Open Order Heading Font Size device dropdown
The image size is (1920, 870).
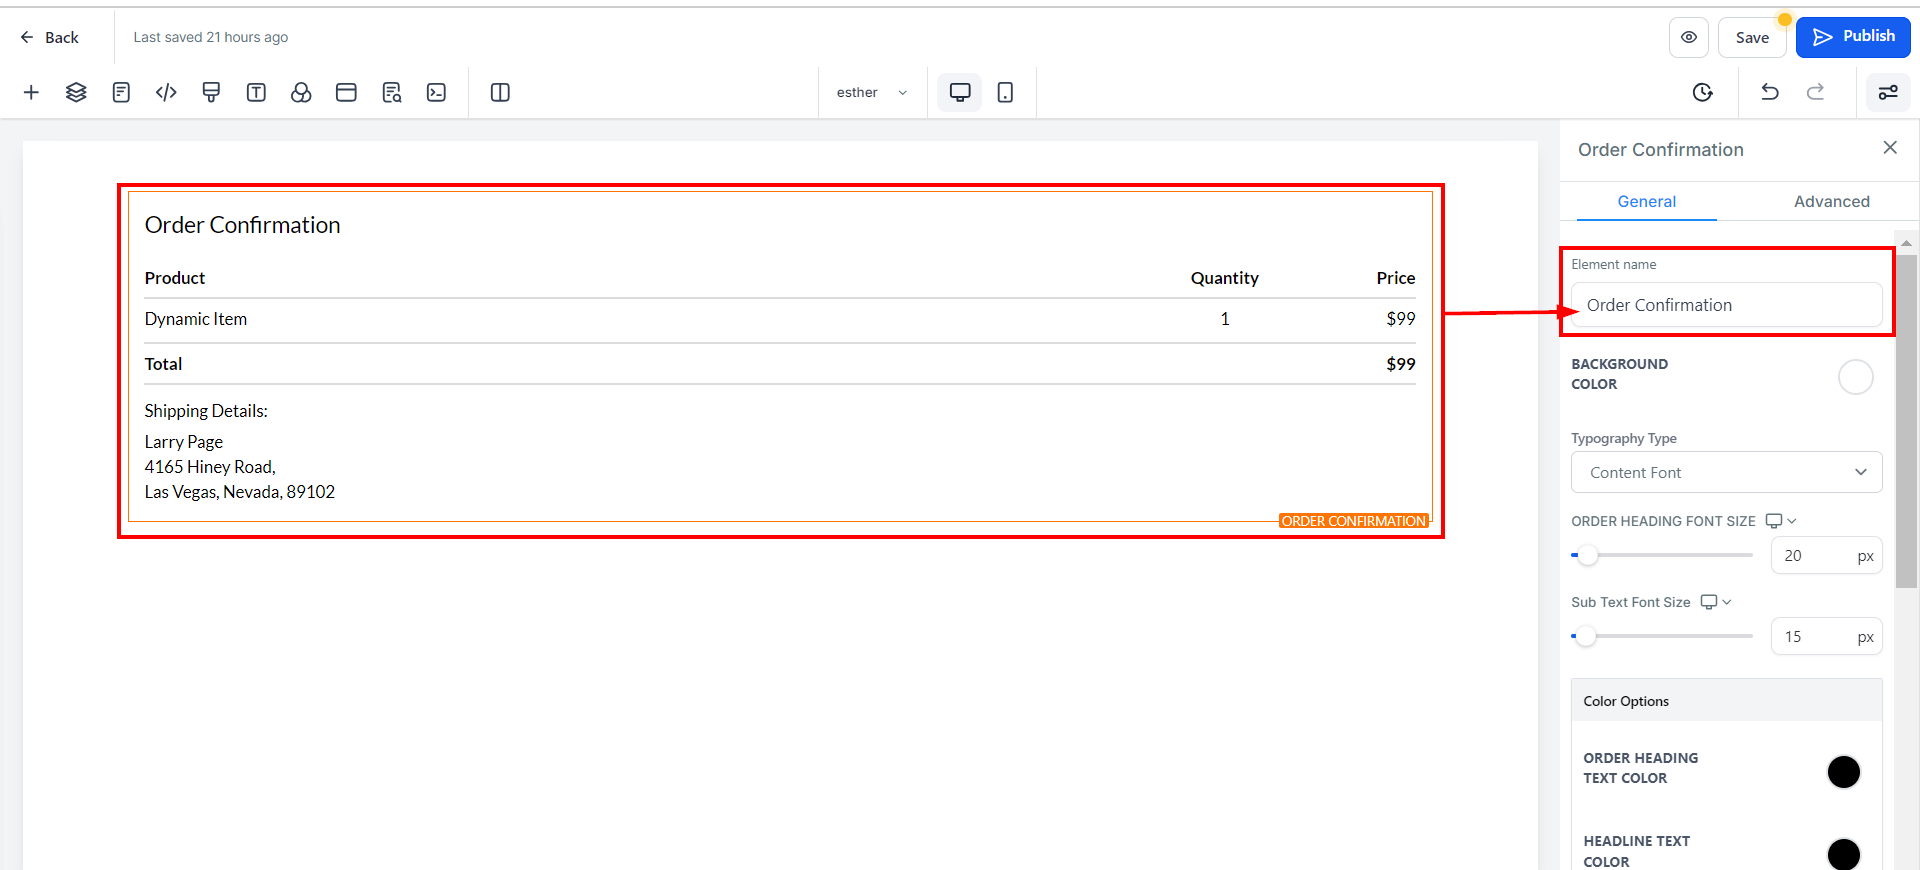[x=1781, y=521]
